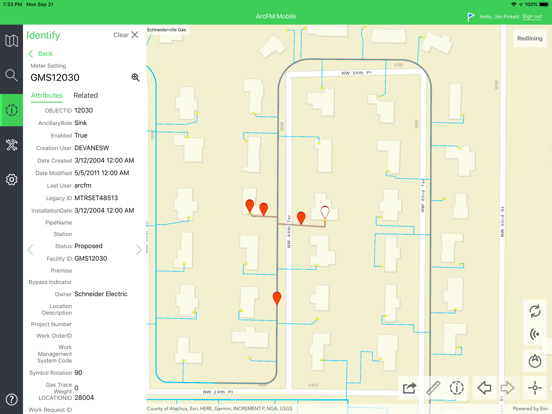
Task: Tap the GMS12030 feature title
Action: 55,77
